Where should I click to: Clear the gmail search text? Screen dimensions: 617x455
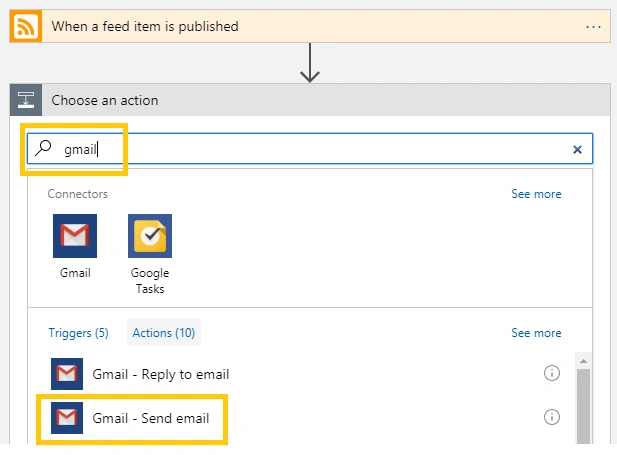pos(577,149)
